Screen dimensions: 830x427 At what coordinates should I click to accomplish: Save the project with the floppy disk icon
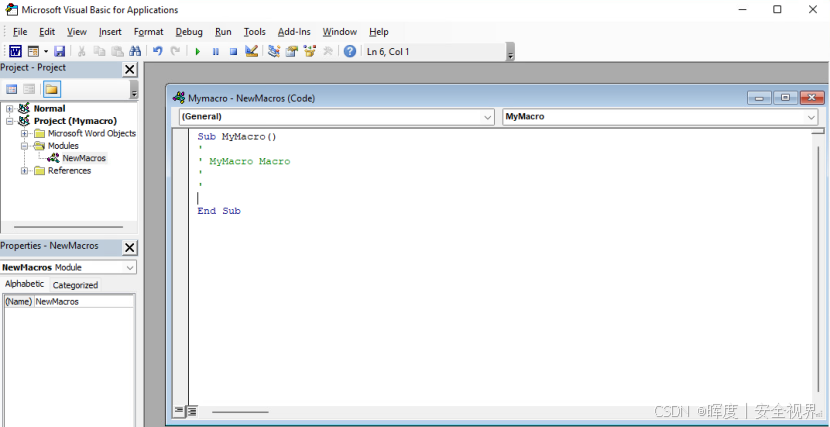pyautogui.click(x=59, y=51)
